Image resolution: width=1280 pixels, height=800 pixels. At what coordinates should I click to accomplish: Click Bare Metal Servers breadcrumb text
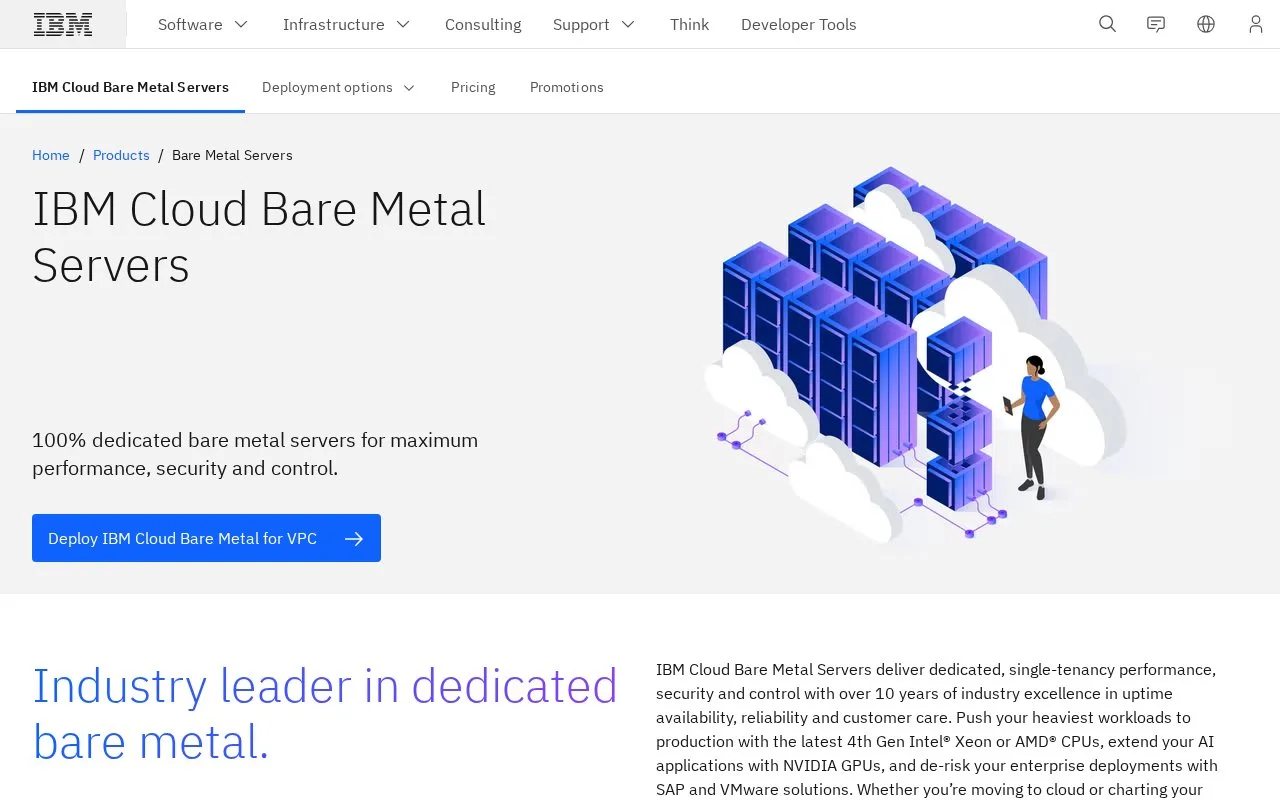pos(232,155)
